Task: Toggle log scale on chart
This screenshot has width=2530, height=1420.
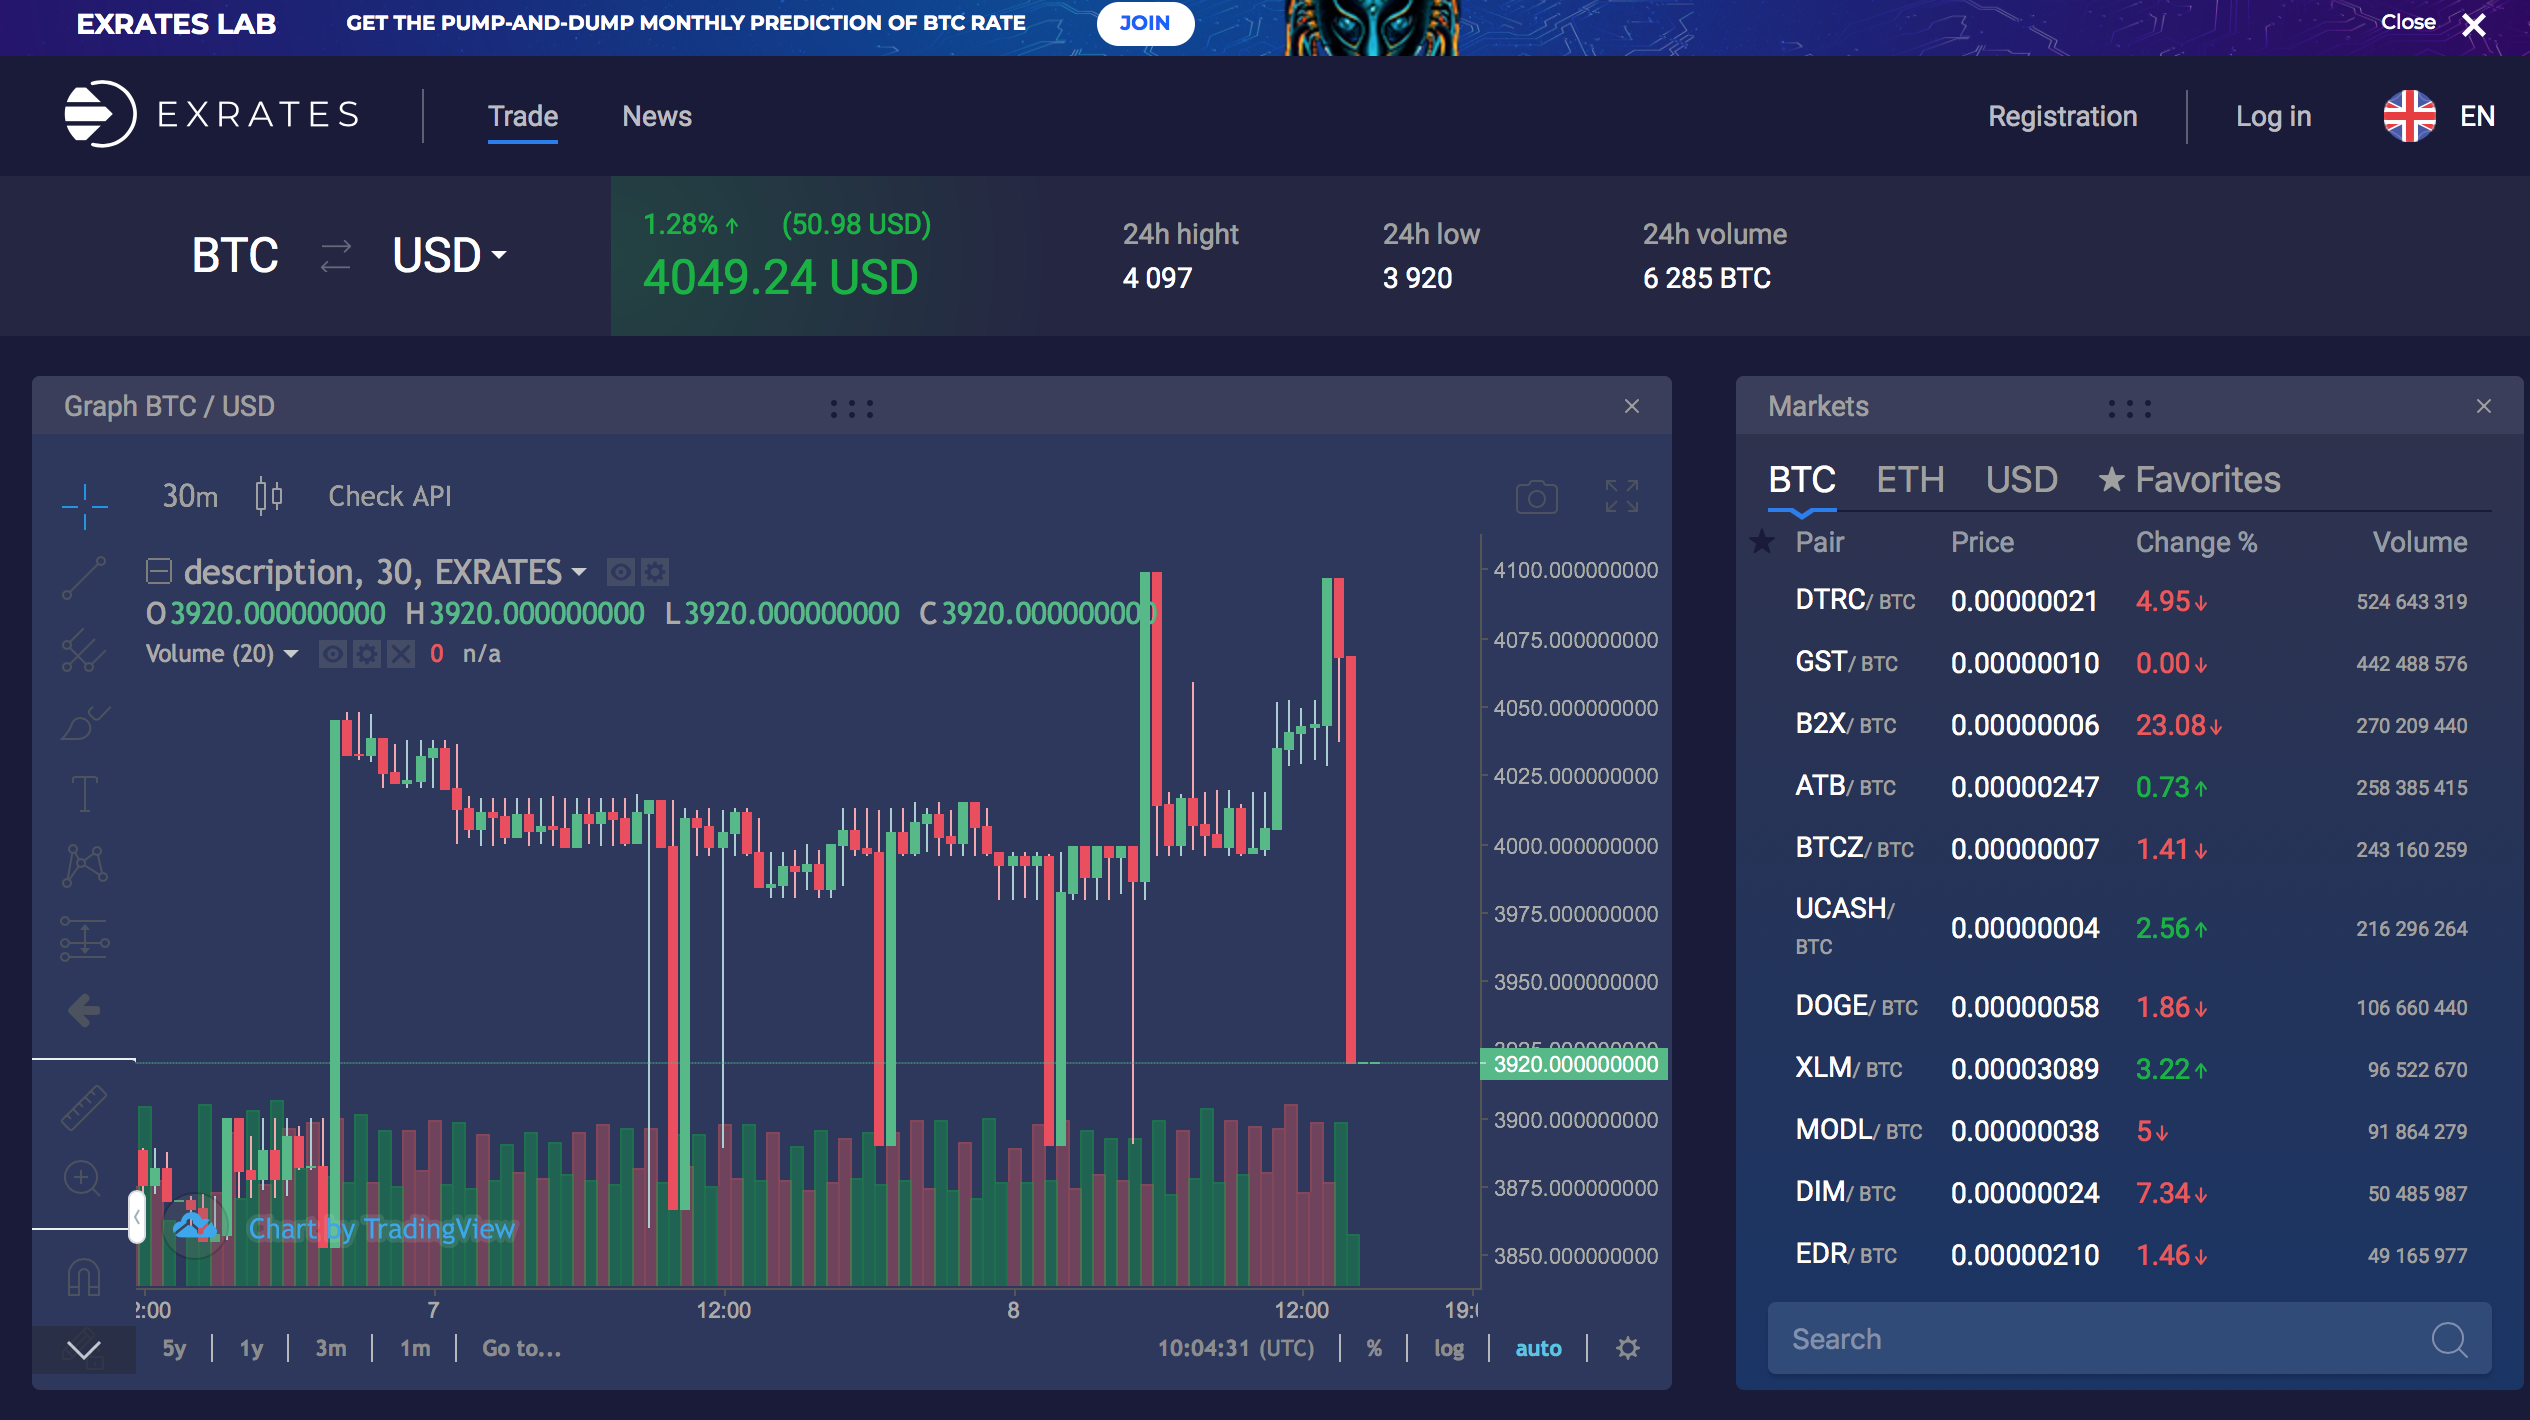Action: (1449, 1348)
